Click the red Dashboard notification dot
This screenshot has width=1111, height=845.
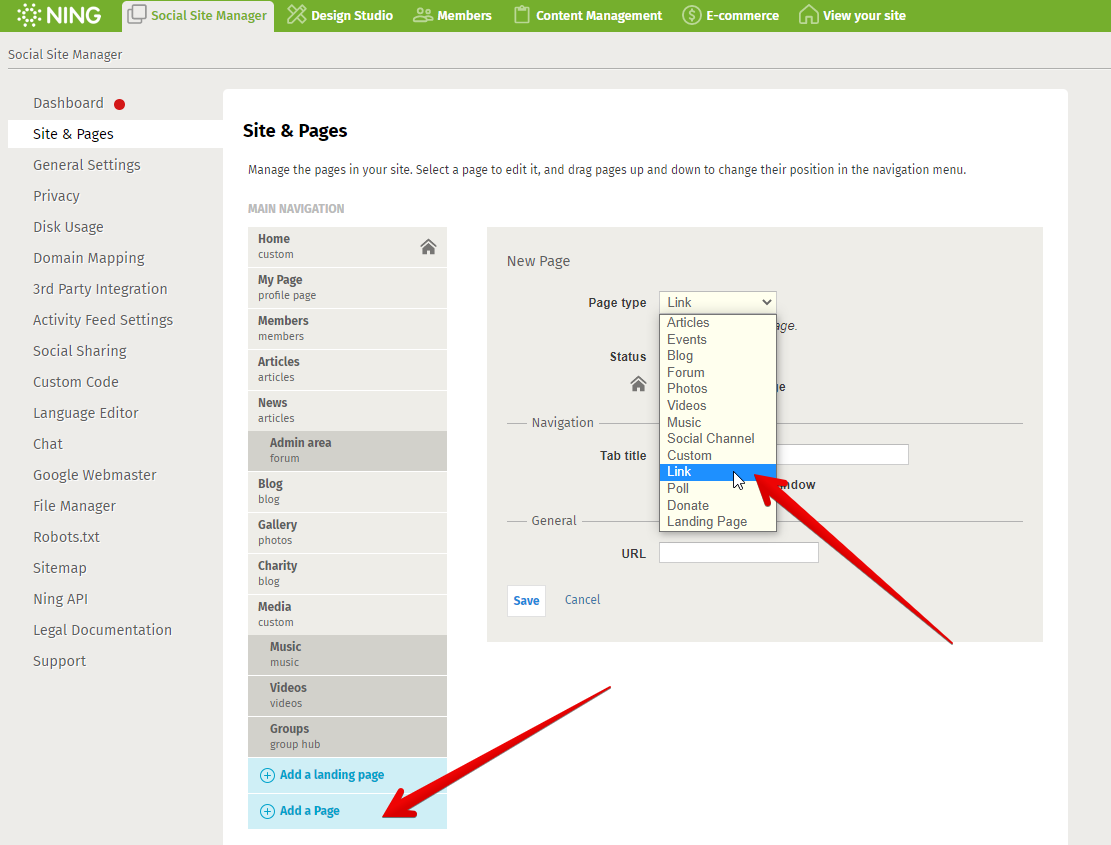(x=120, y=104)
